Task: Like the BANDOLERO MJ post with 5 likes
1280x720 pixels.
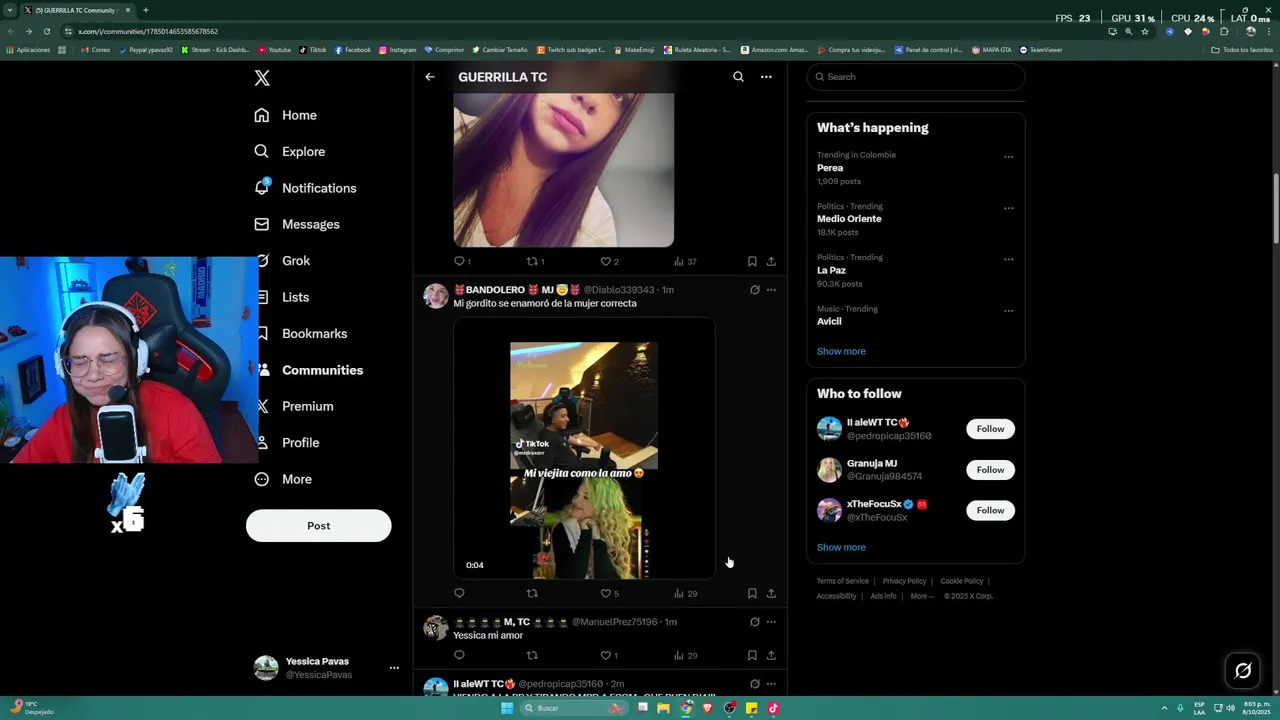Action: [x=609, y=593]
